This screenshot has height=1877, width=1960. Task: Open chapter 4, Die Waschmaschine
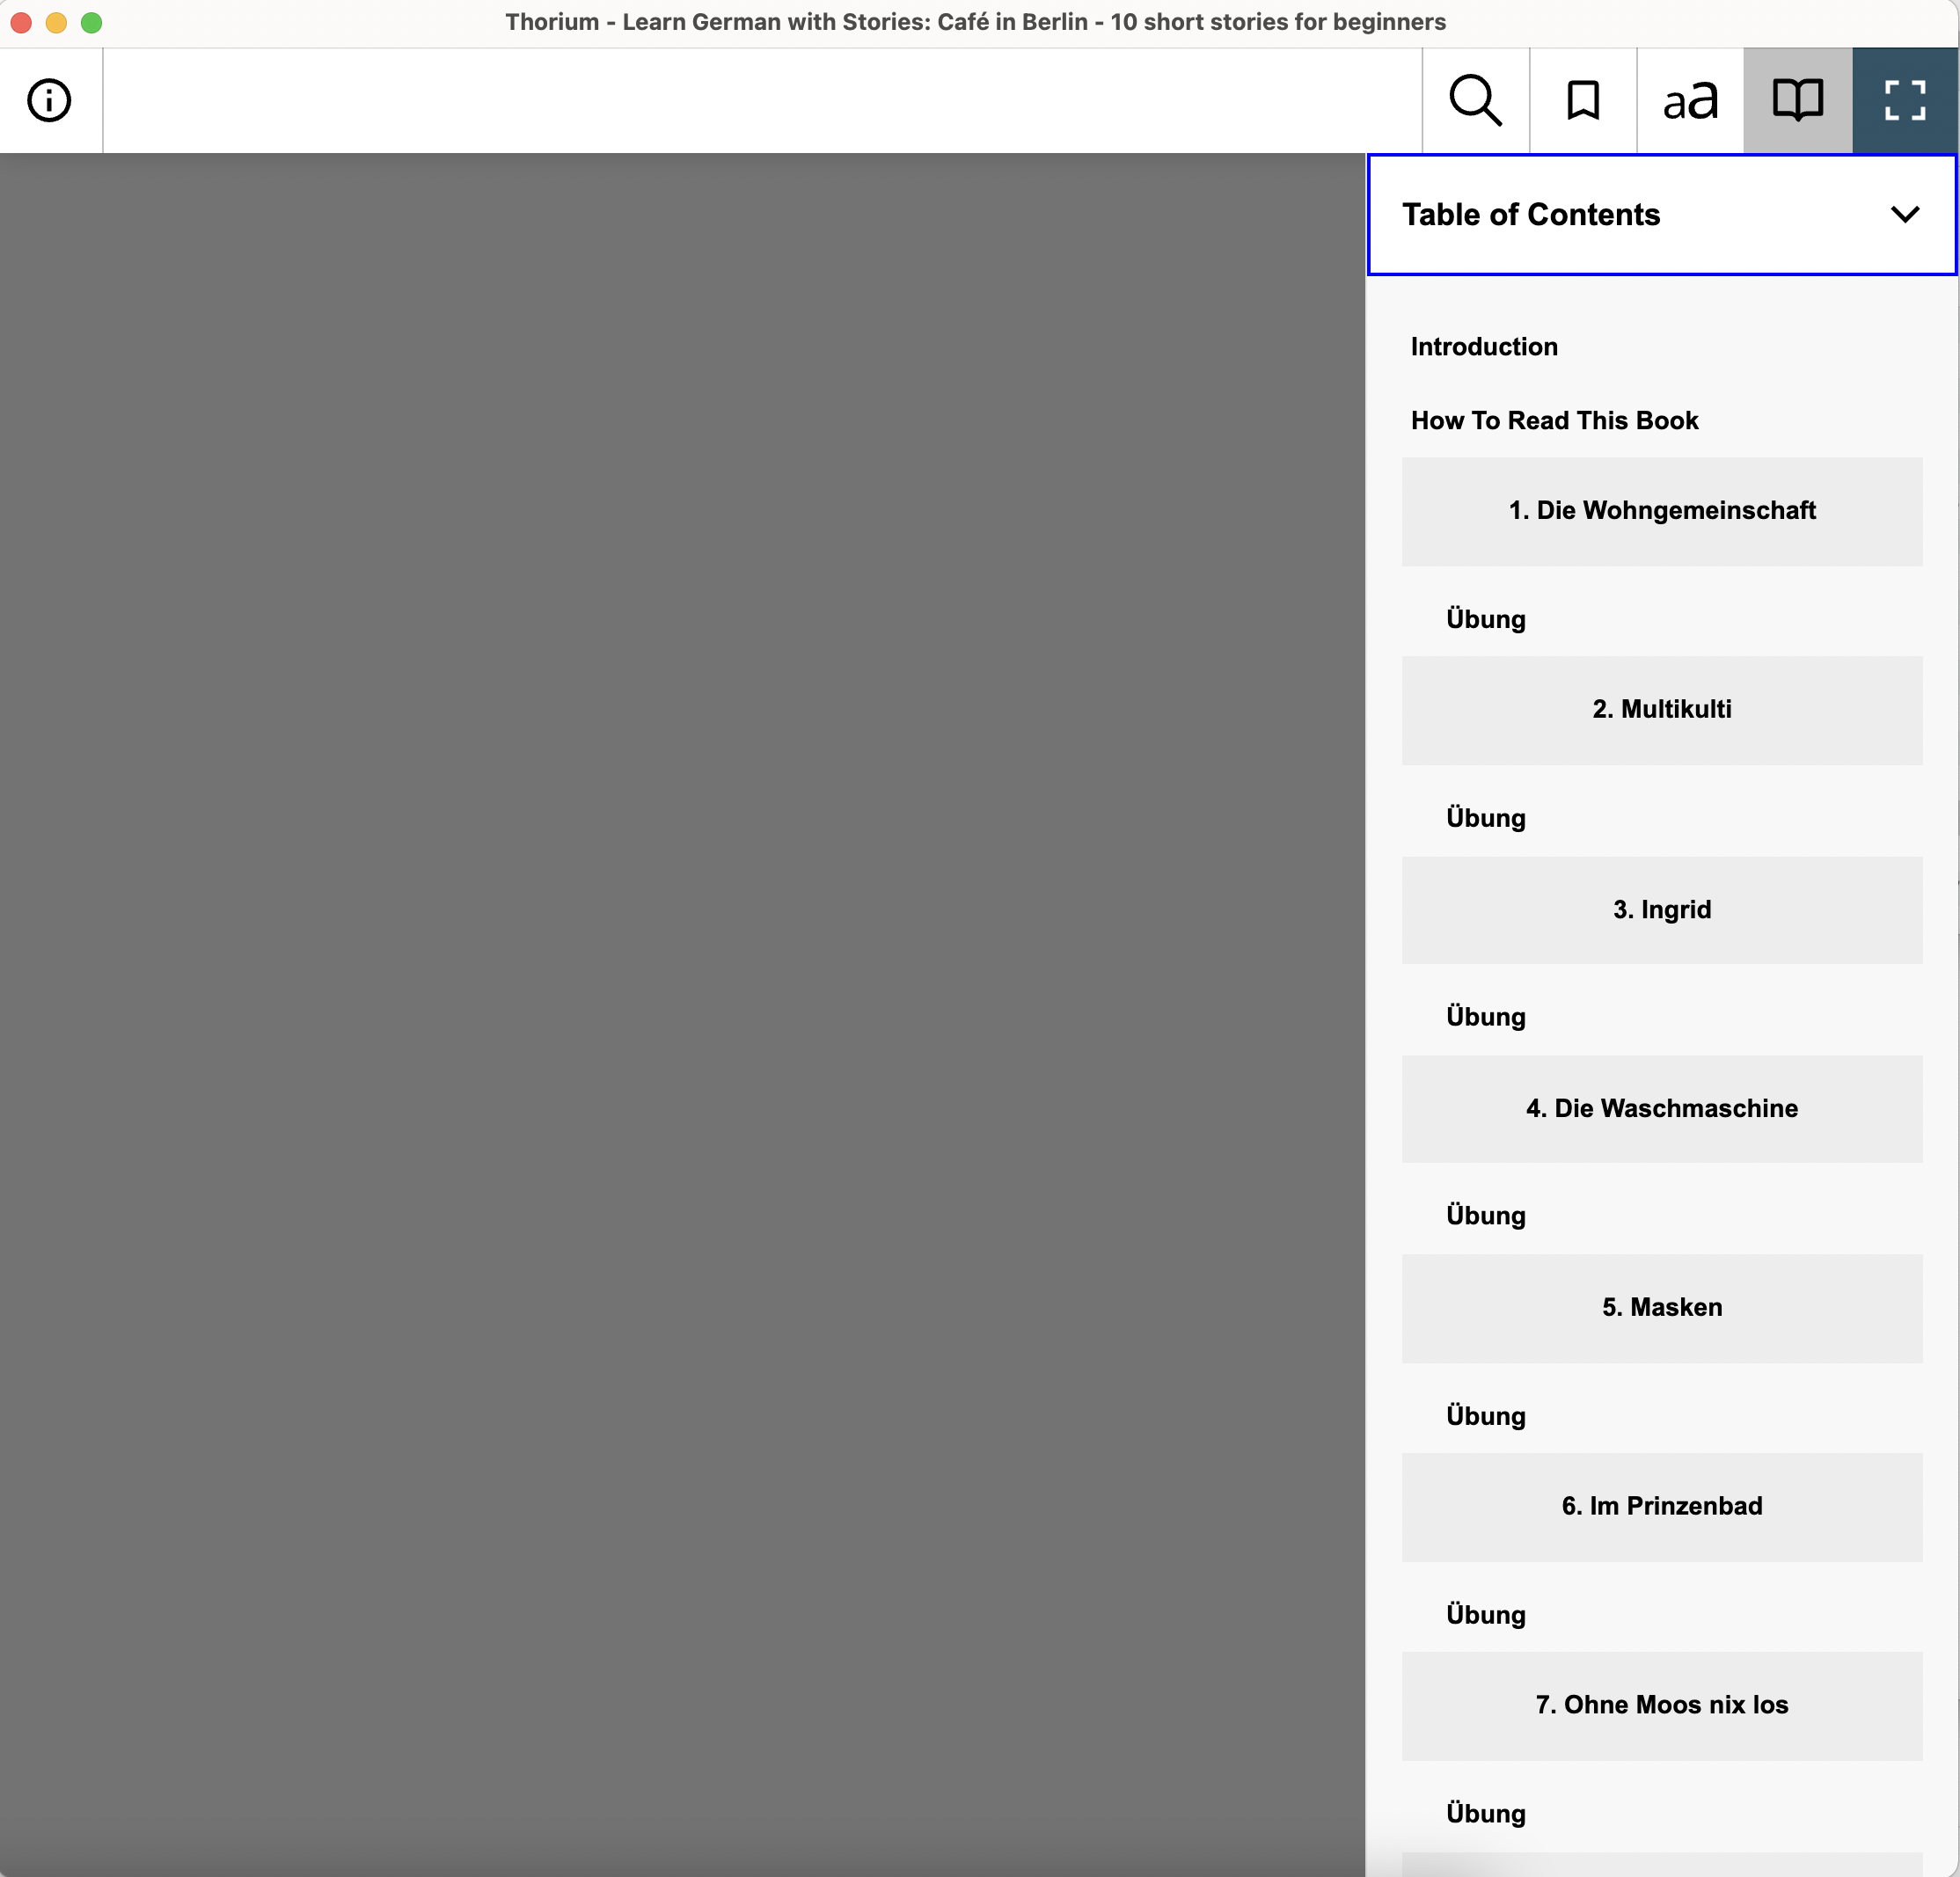point(1661,1108)
